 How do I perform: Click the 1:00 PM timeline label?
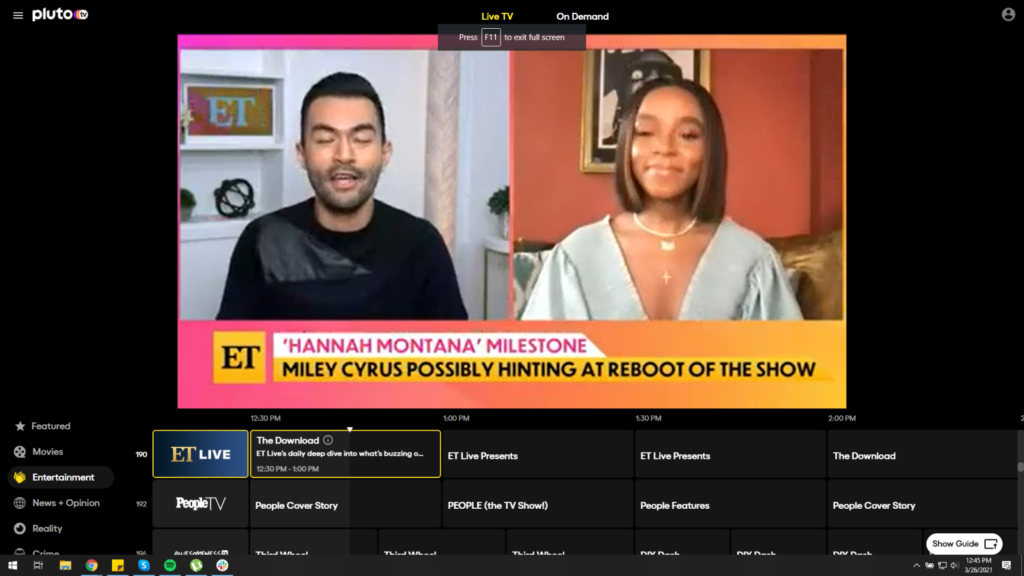pos(456,418)
